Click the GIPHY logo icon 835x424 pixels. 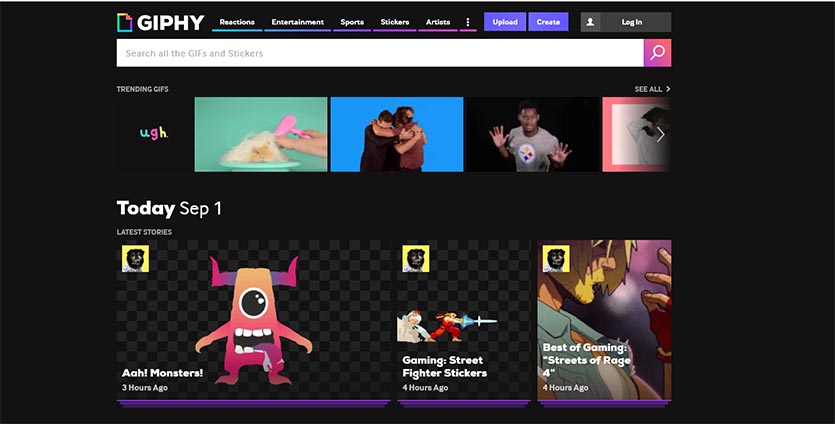click(124, 22)
